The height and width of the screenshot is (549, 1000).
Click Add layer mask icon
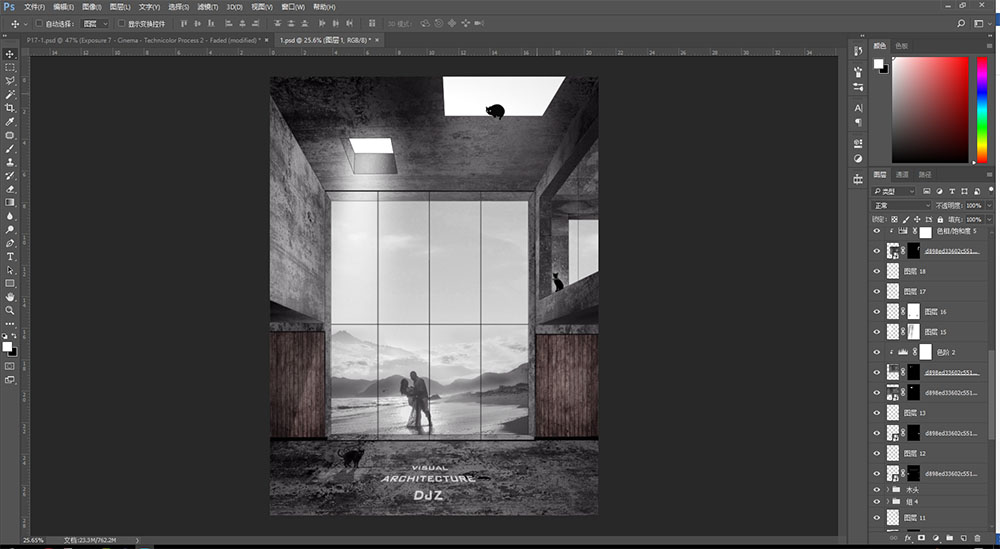tap(922, 538)
